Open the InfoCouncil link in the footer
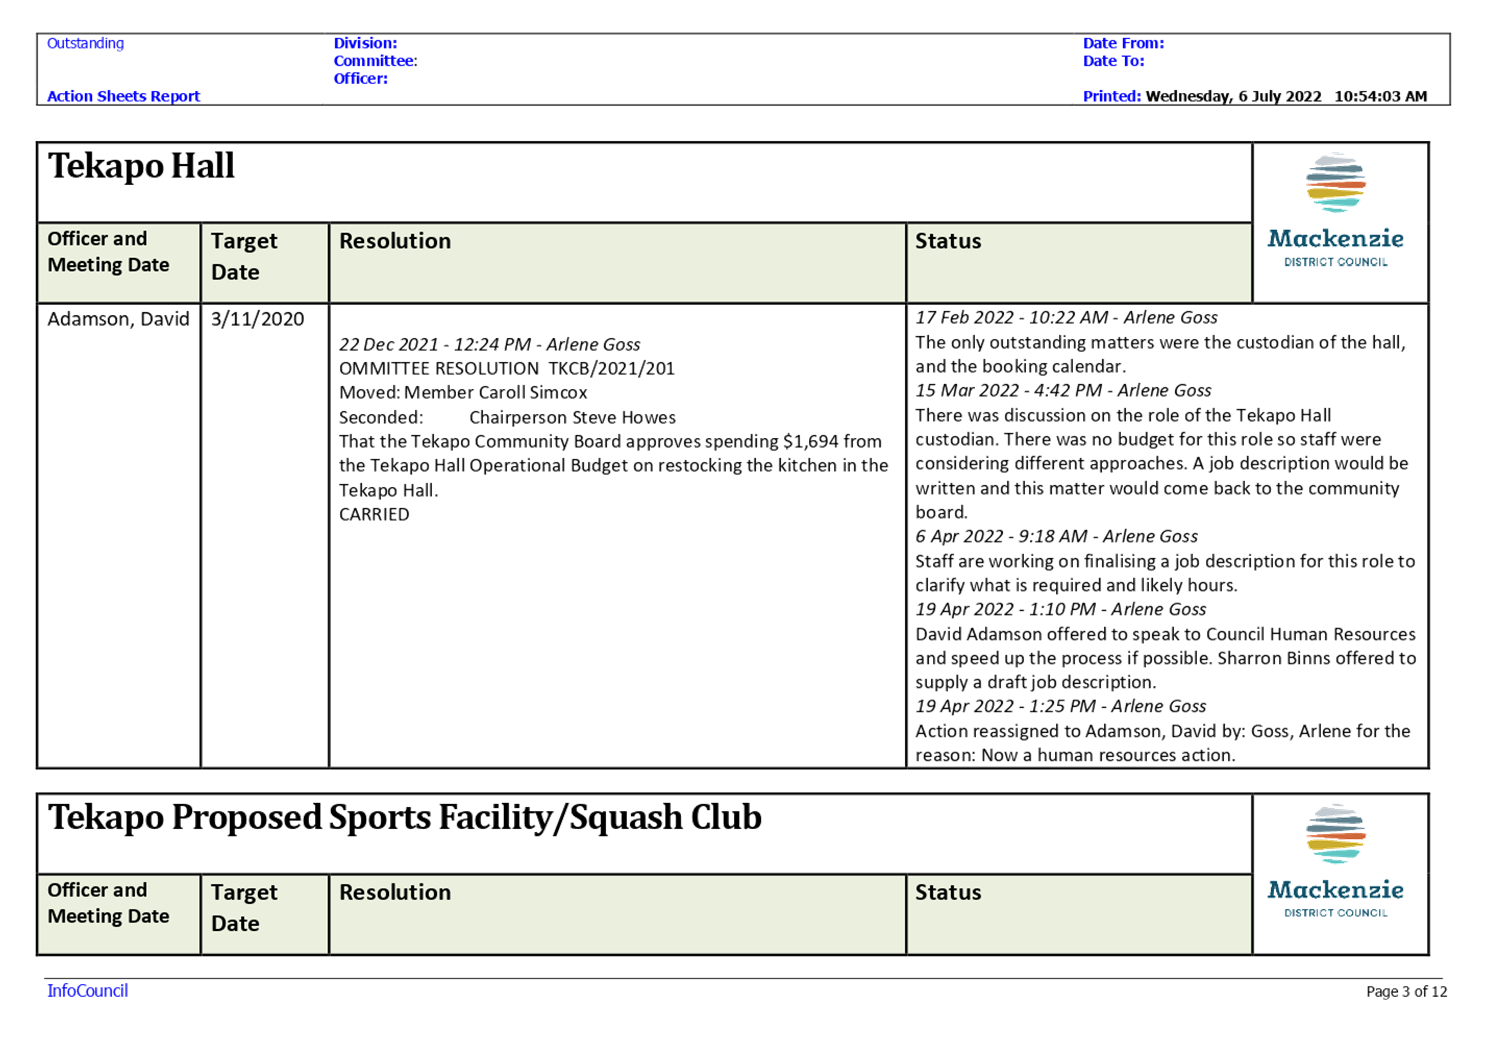 (x=87, y=990)
